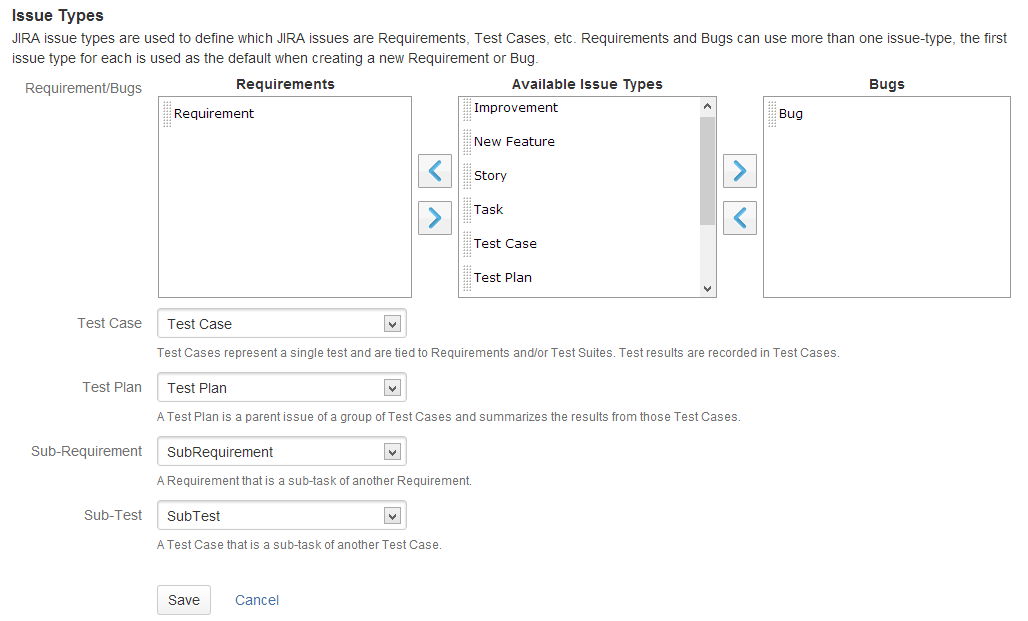This screenshot has height=621, width=1028.
Task: Click drag handle next to Story
Action: point(467,177)
